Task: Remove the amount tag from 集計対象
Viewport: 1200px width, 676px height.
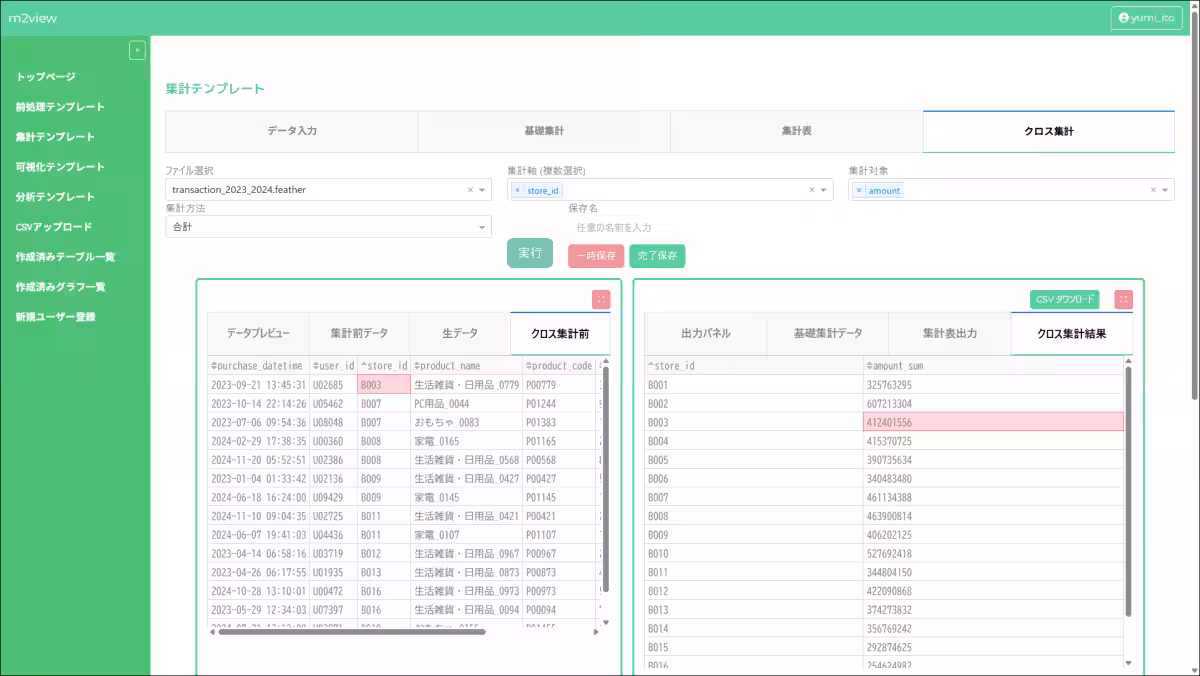Action: 859,190
